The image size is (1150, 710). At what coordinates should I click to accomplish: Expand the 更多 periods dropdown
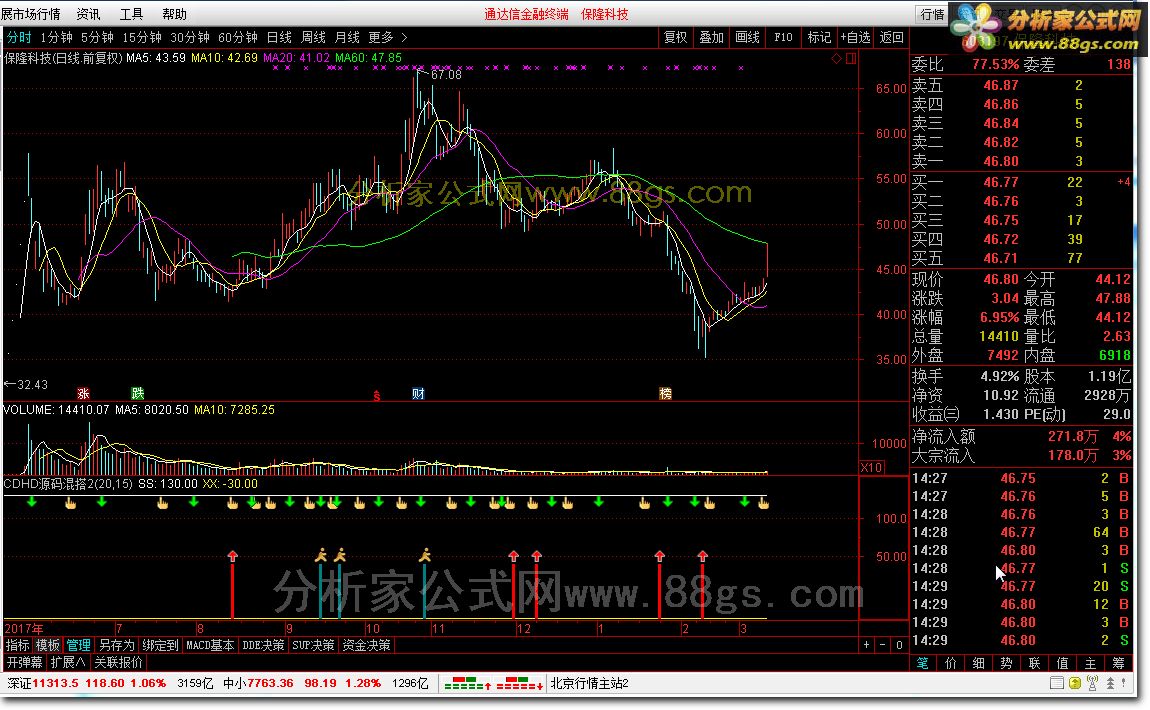(x=387, y=37)
